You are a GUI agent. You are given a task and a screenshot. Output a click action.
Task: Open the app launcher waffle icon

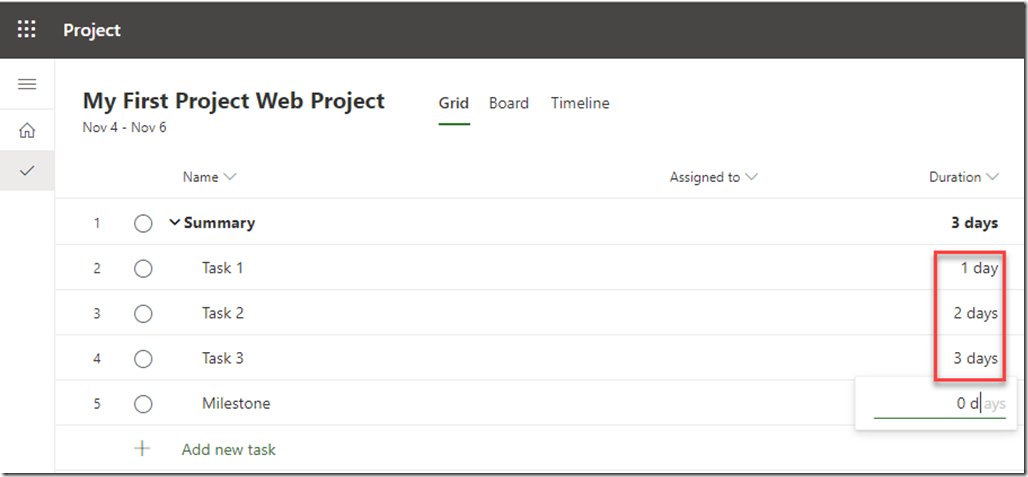pos(27,29)
